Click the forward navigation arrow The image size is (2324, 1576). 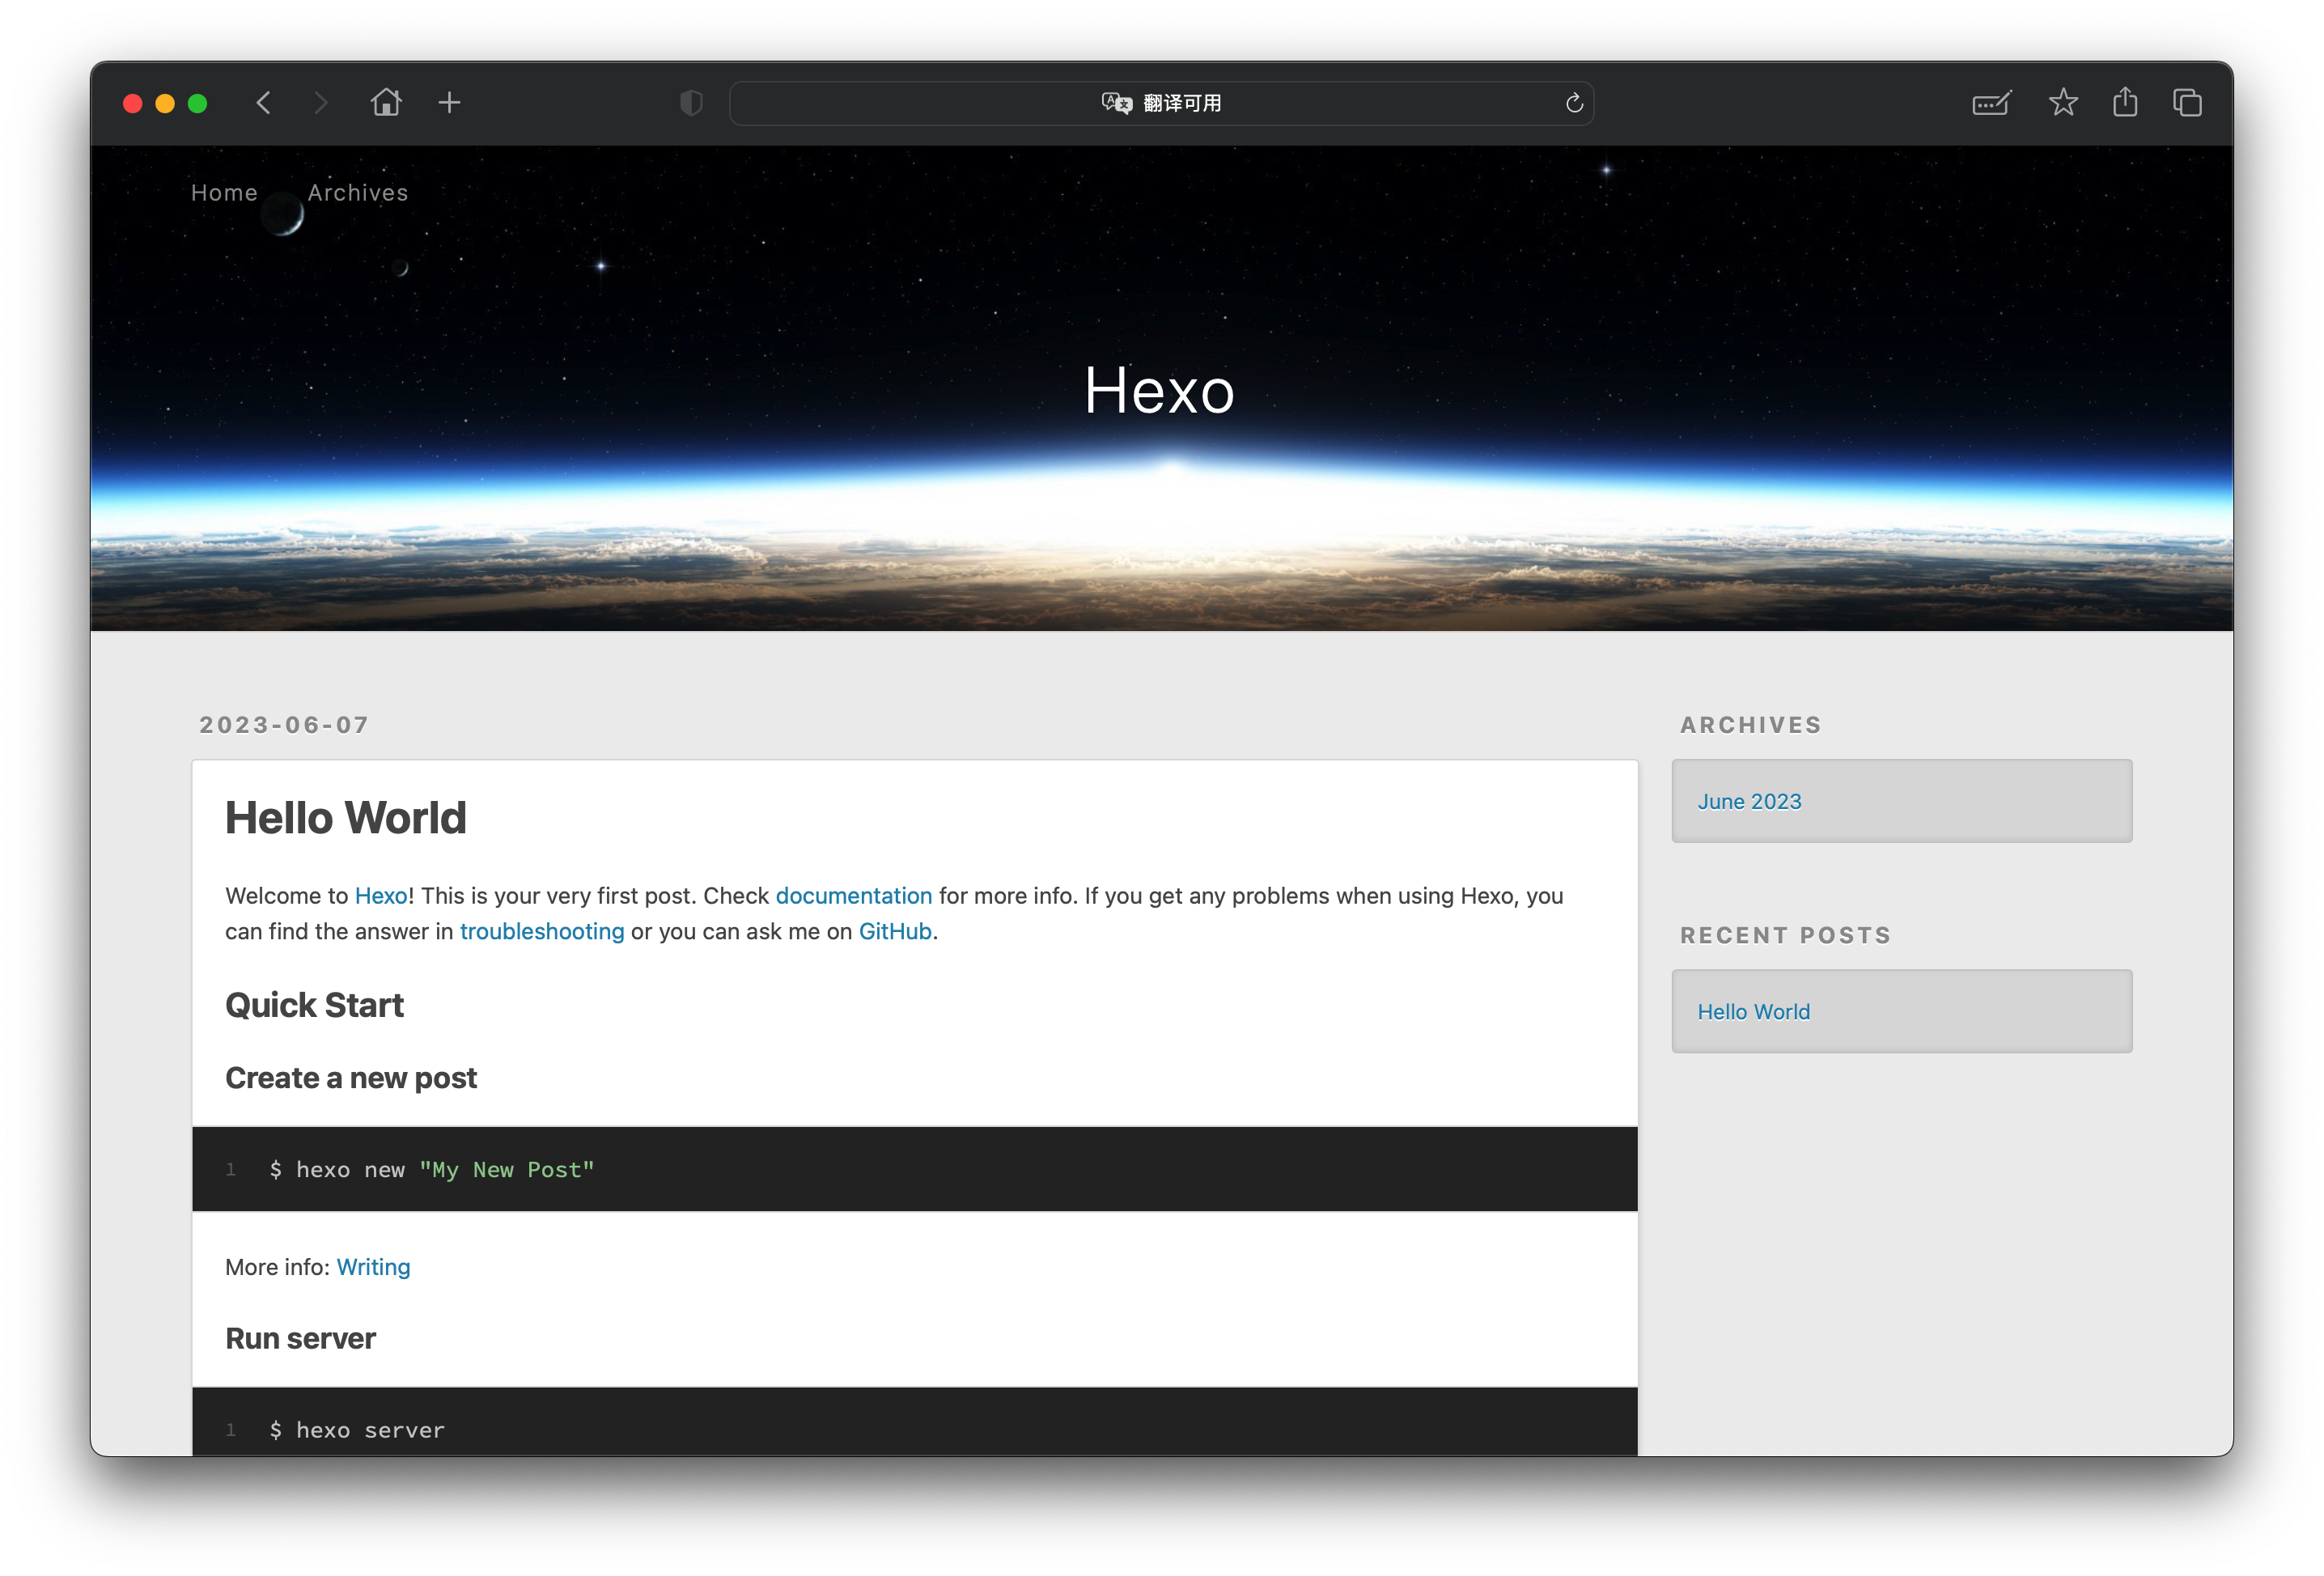pyautogui.click(x=320, y=103)
